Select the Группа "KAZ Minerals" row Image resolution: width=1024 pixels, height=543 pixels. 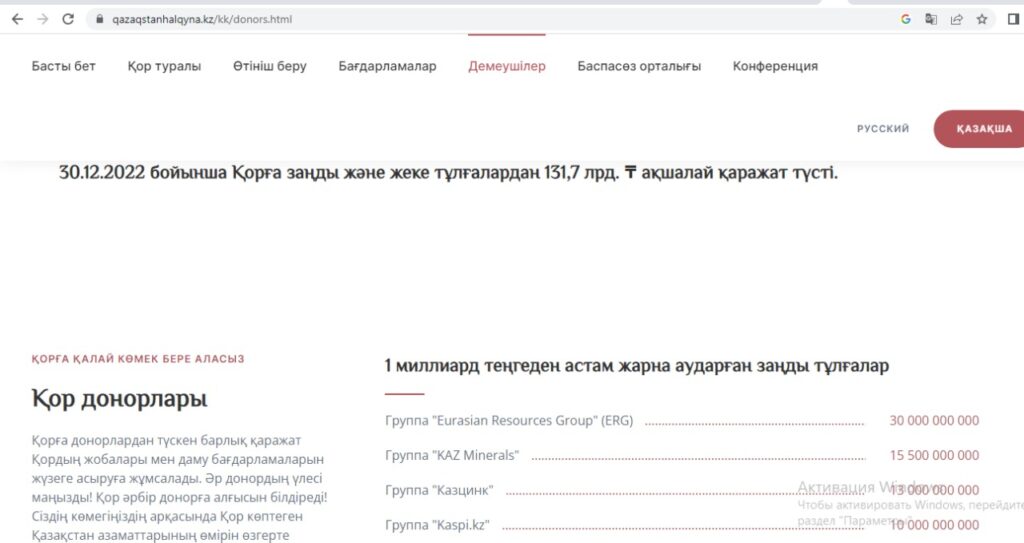click(x=682, y=455)
